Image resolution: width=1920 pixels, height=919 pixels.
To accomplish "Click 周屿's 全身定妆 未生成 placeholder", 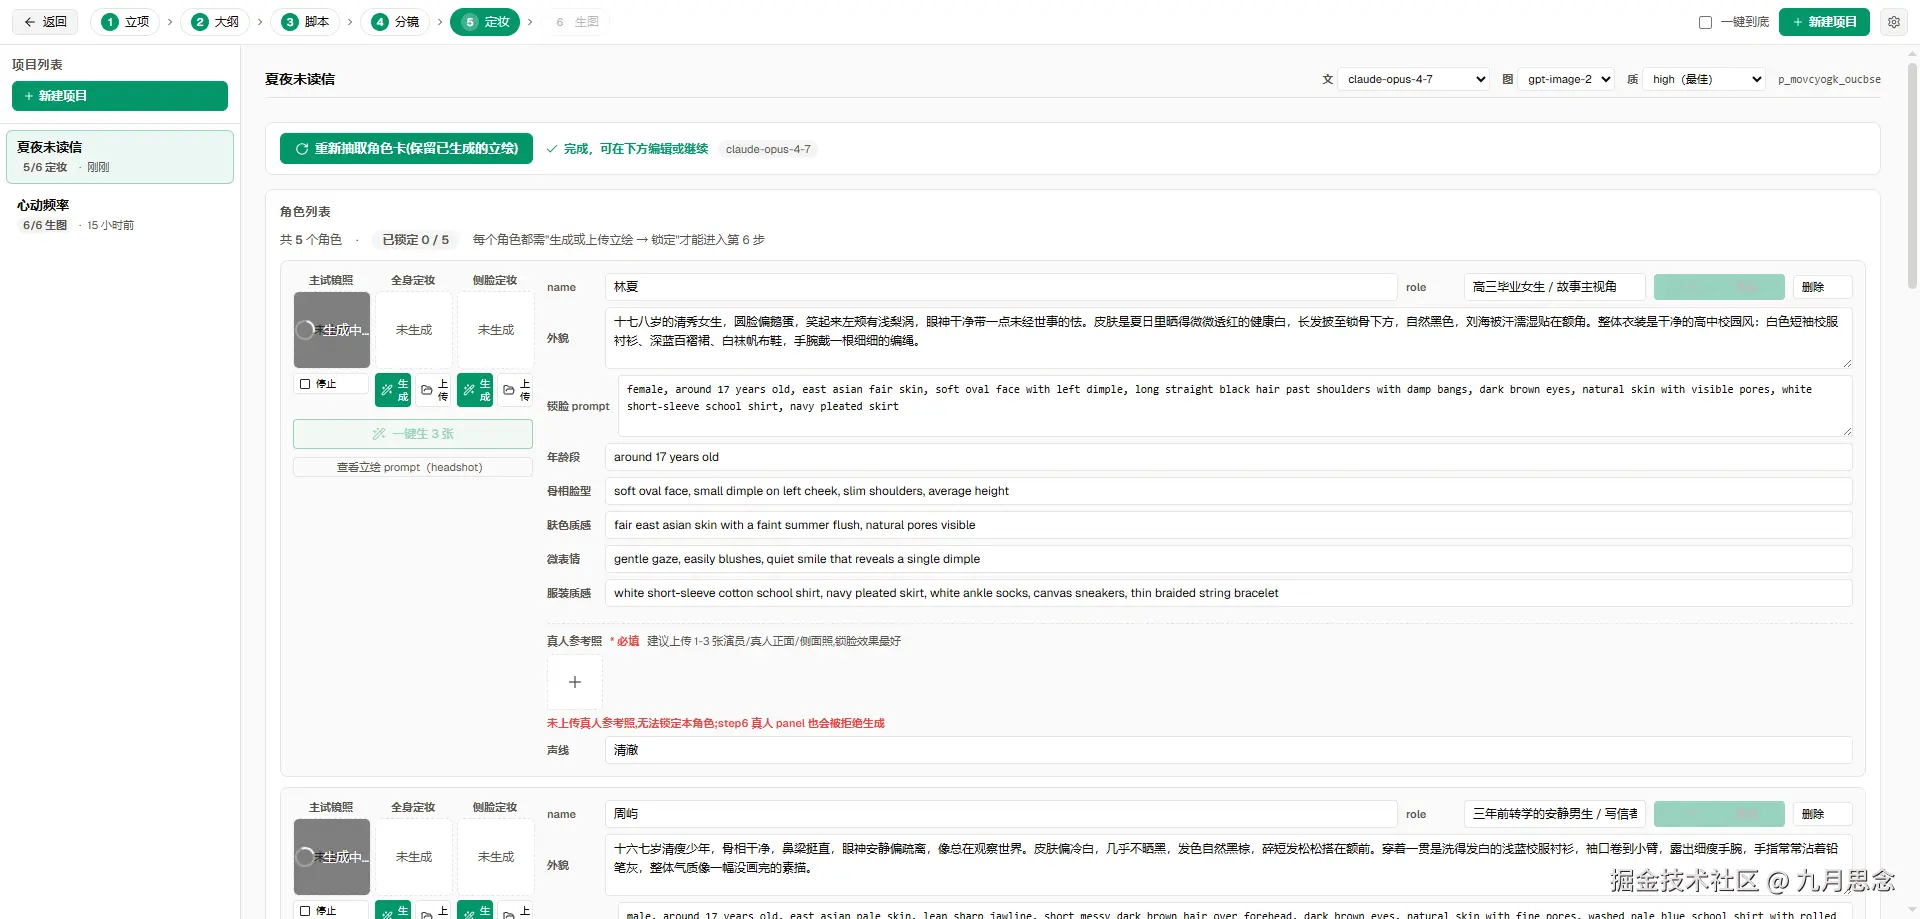I will 414,857.
